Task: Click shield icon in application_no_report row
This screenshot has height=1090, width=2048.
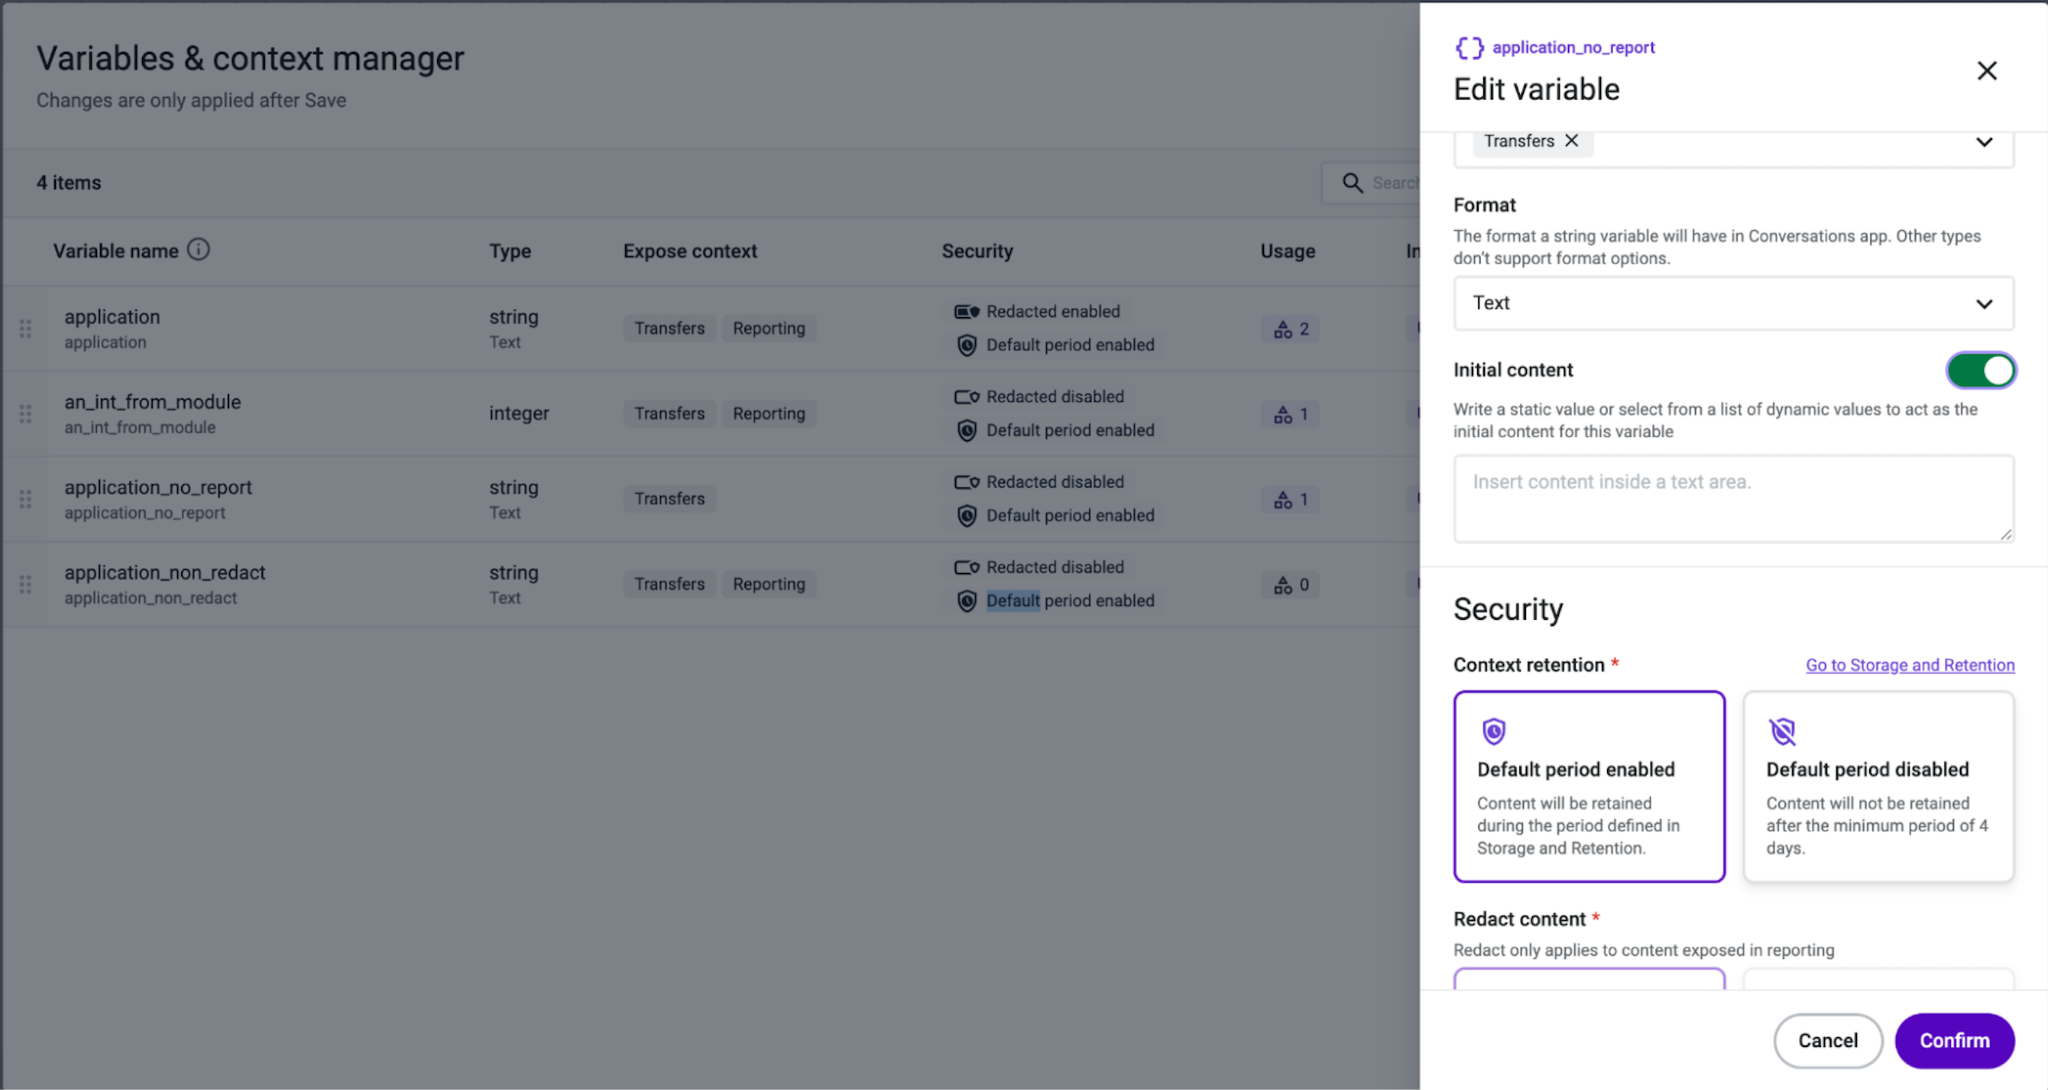Action: [966, 515]
